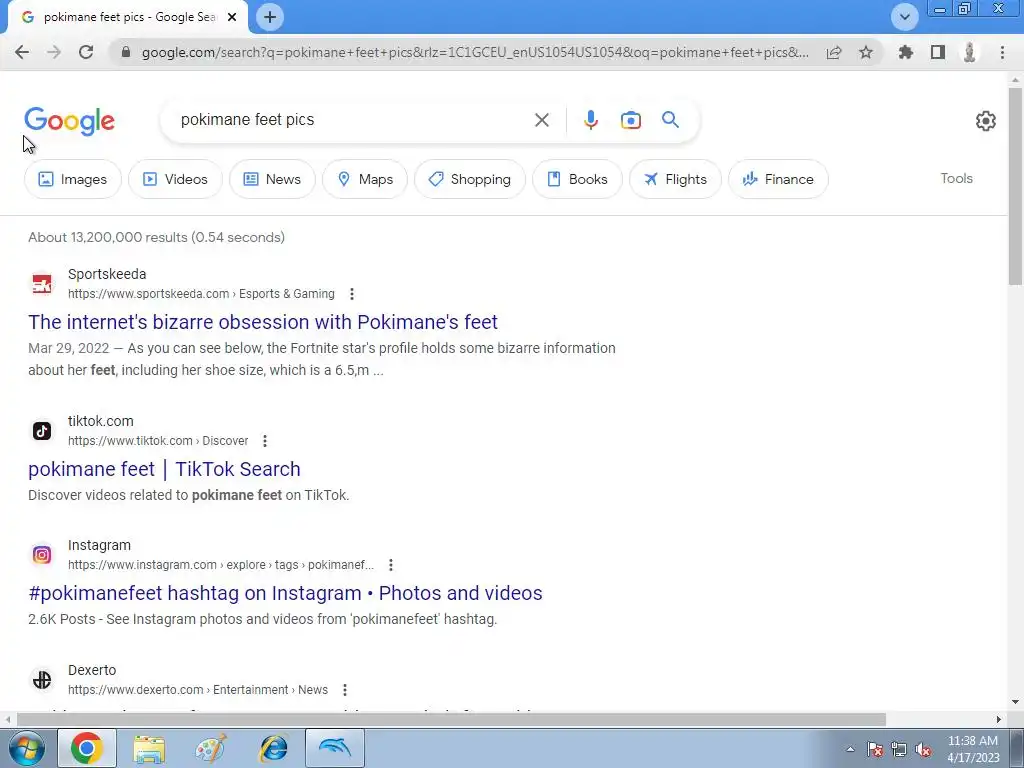Launch Internet Explorer from the taskbar
Image resolution: width=1024 pixels, height=768 pixels.
click(x=273, y=748)
